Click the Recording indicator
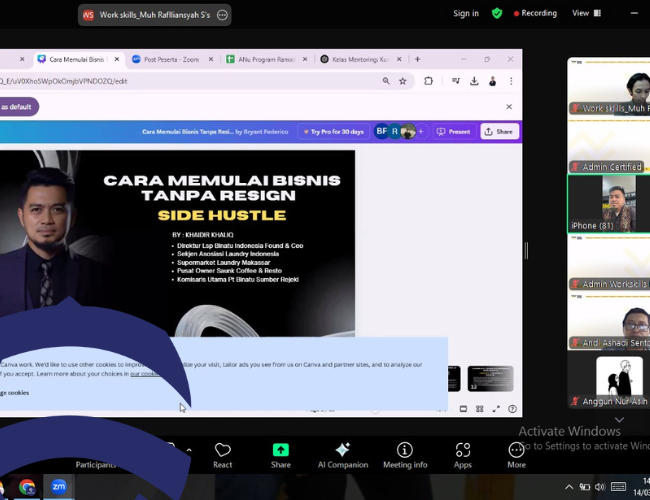Image resolution: width=650 pixels, height=500 pixels. pos(535,13)
